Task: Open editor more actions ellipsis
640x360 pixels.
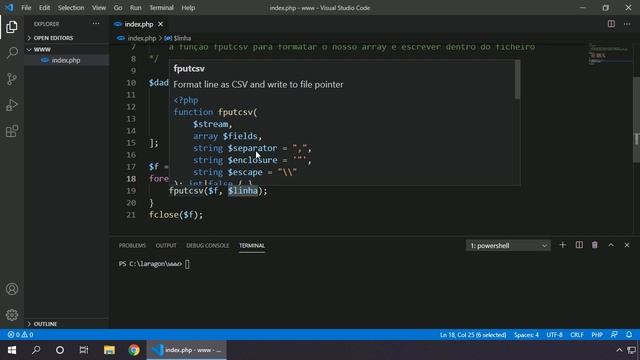Action: [627, 24]
